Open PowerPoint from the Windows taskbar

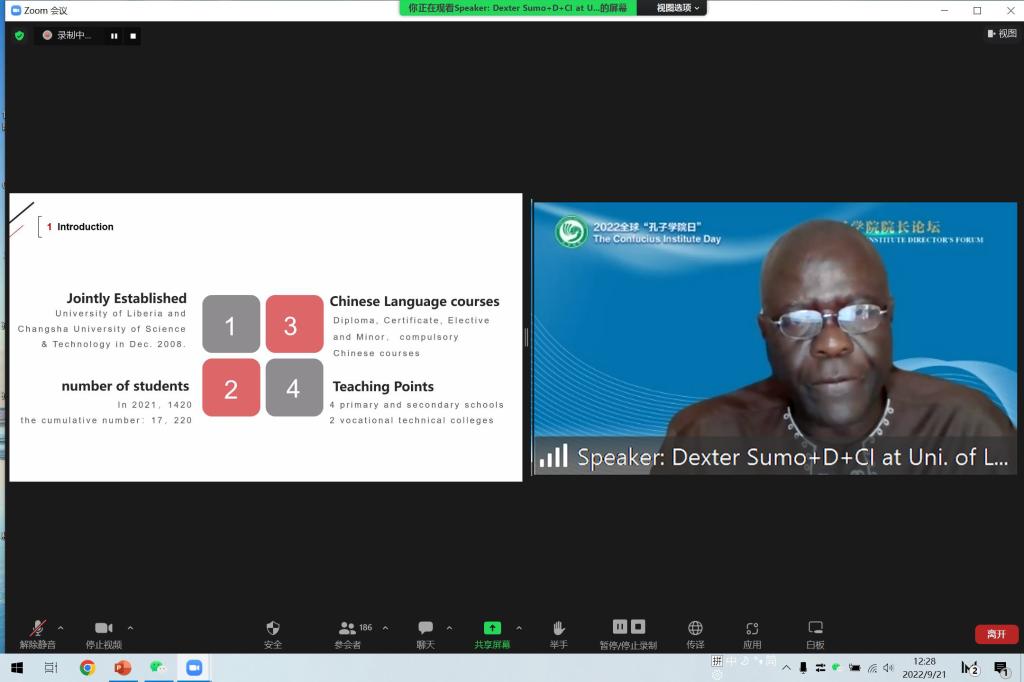coord(123,667)
